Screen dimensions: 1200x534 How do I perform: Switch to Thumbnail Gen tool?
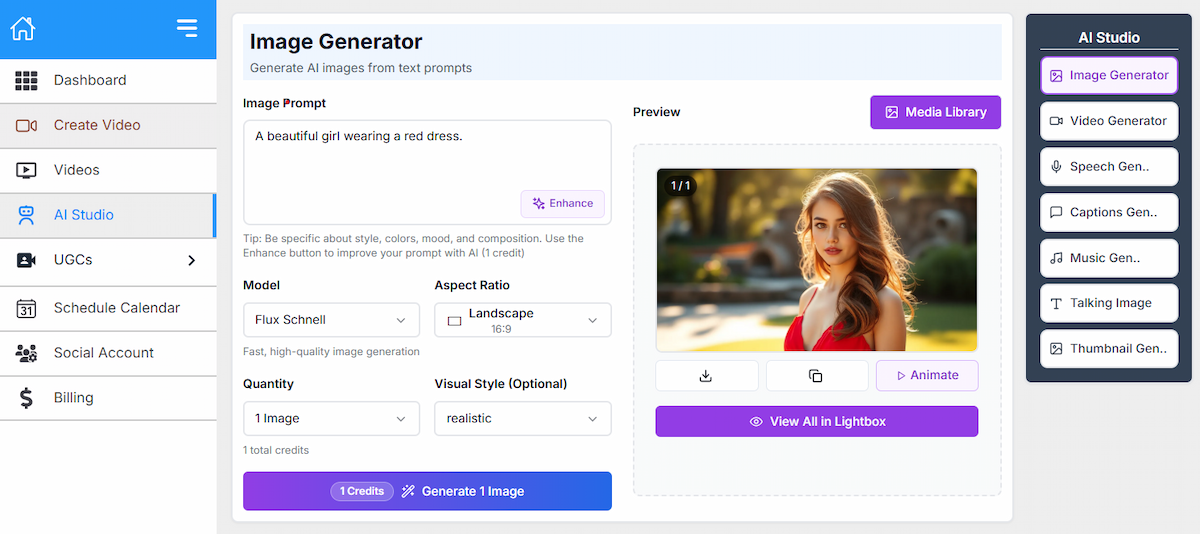tap(1109, 349)
